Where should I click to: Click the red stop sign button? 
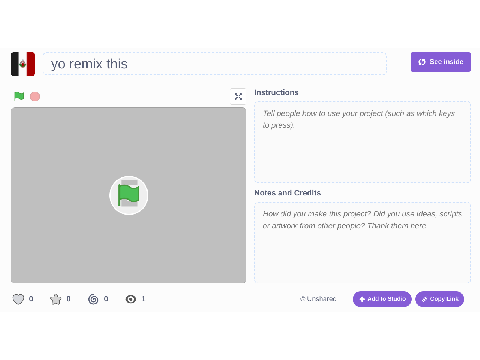coord(35,96)
